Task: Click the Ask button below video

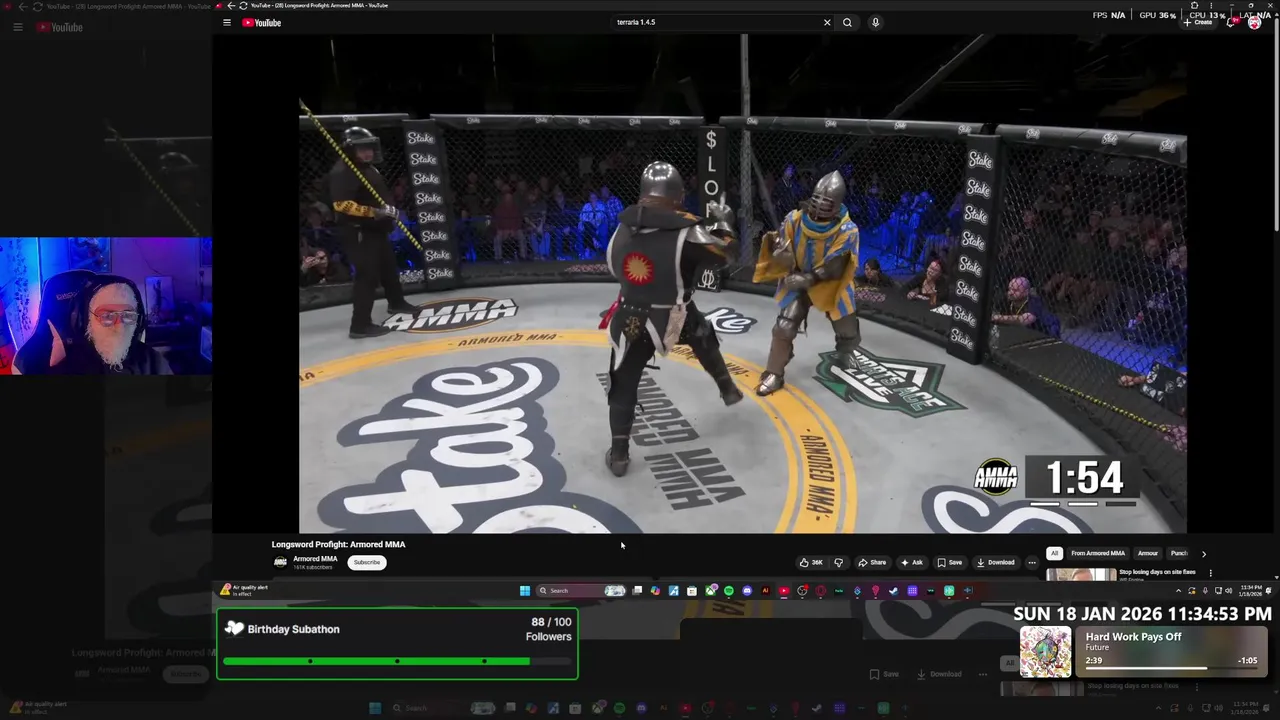Action: click(912, 562)
